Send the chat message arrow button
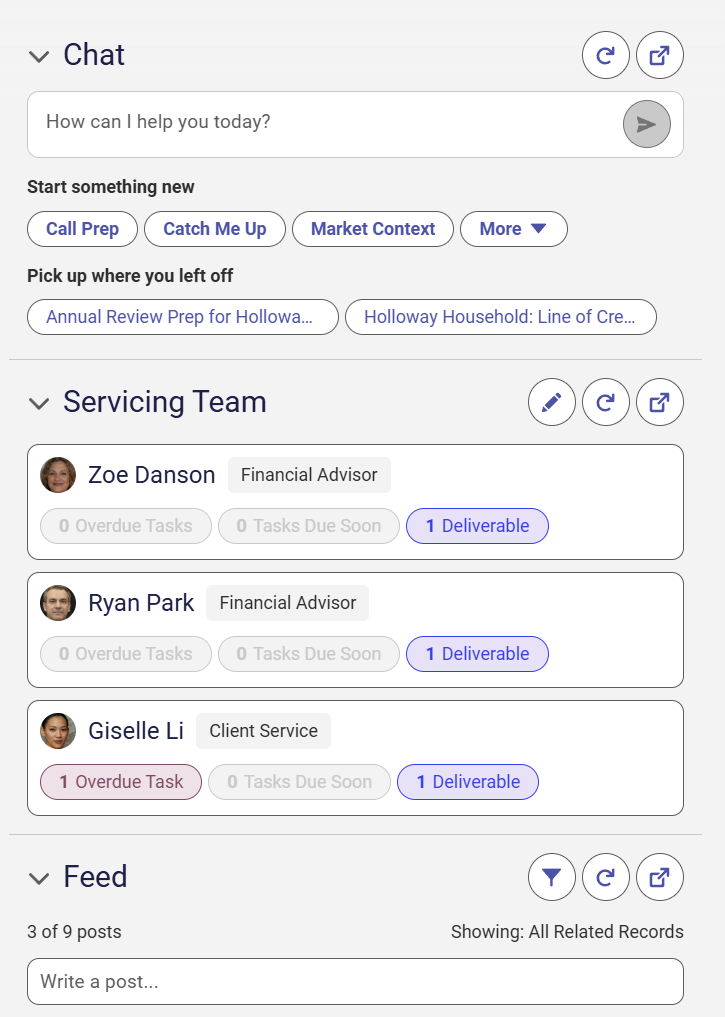The height and width of the screenshot is (1017, 725). point(647,124)
